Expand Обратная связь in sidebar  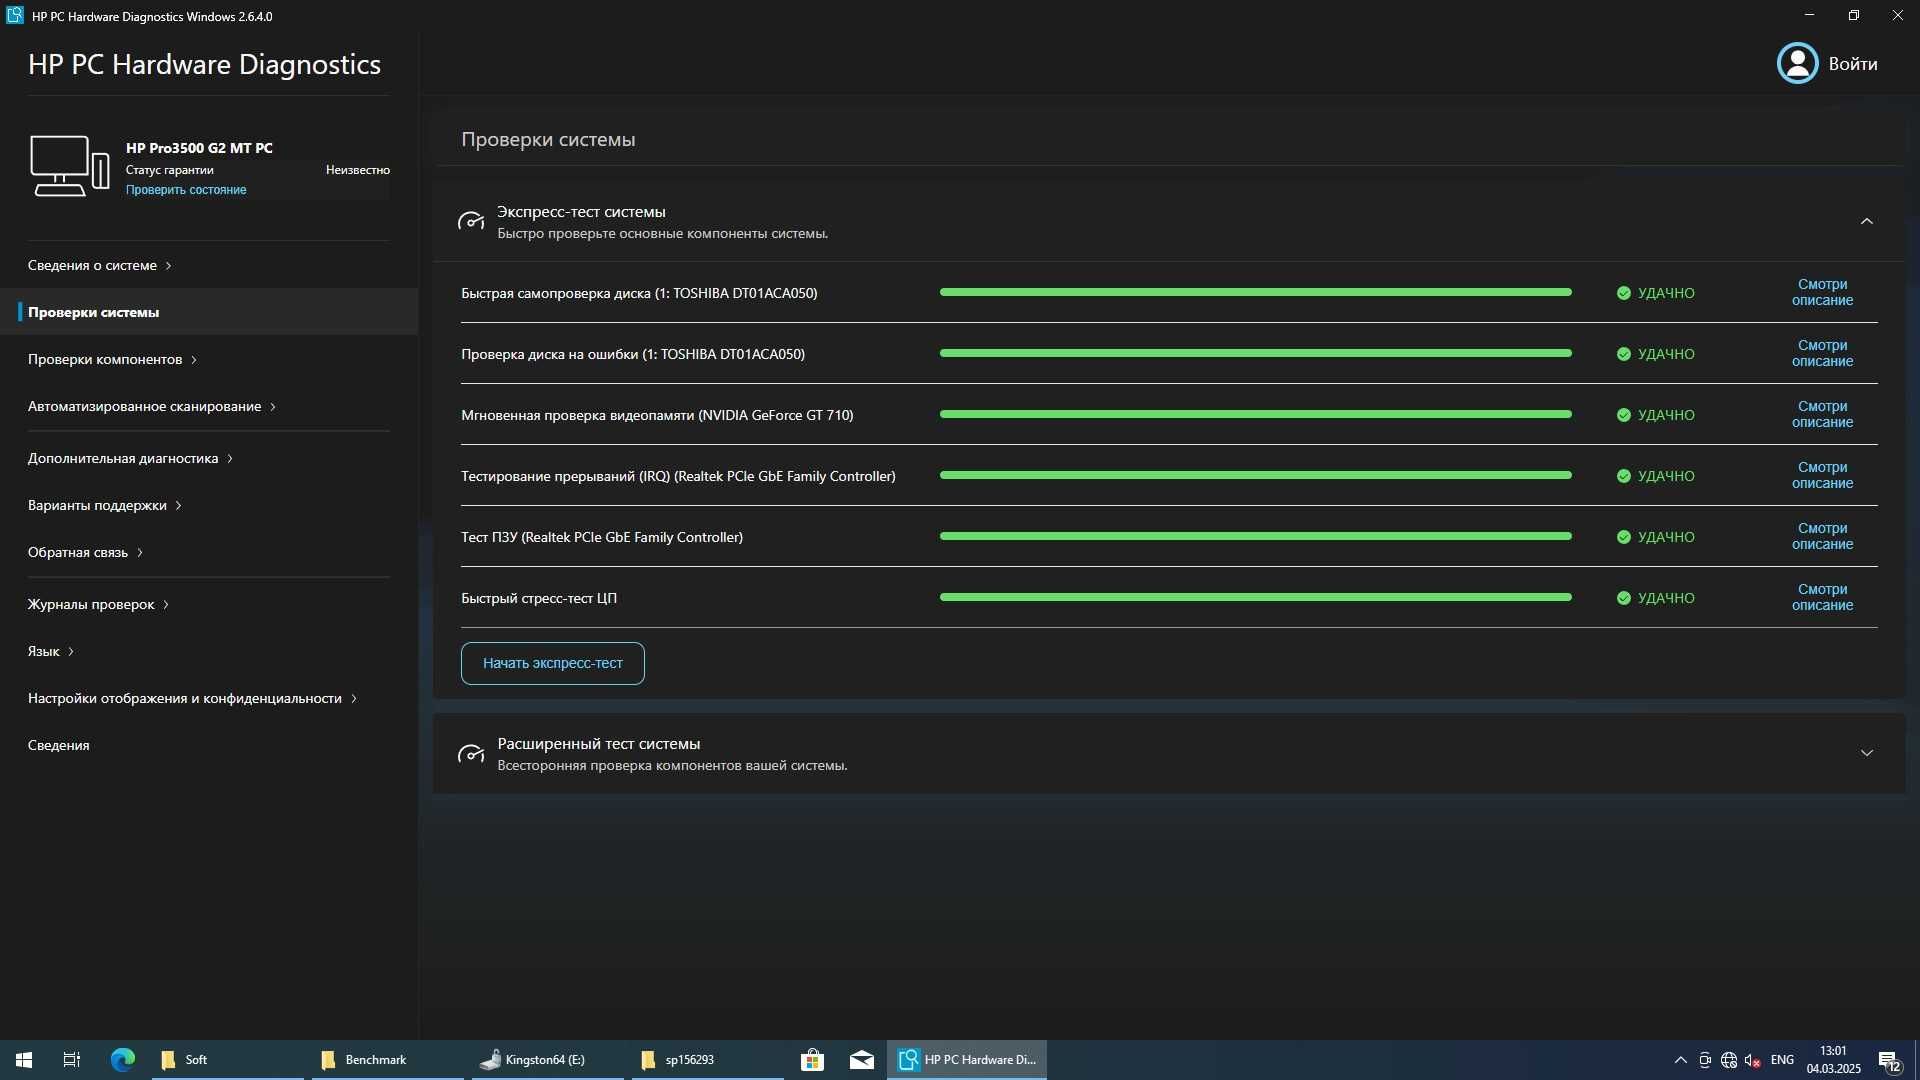point(85,552)
